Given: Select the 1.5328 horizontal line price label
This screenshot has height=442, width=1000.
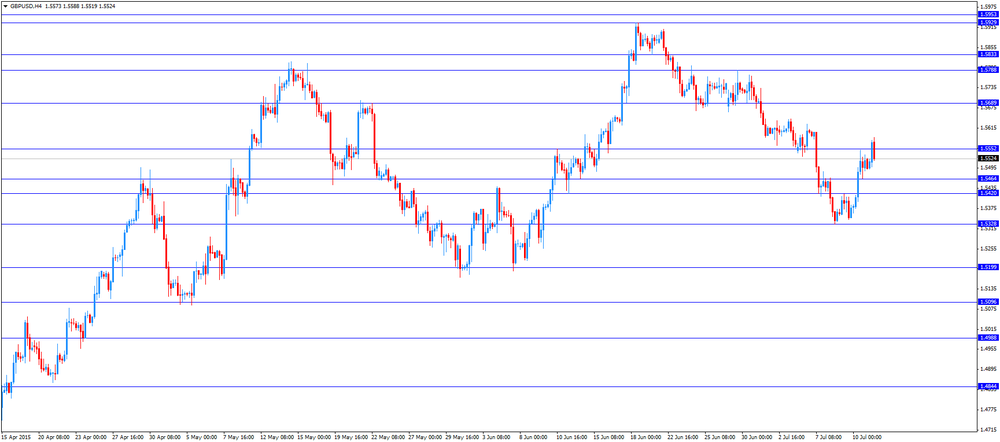Looking at the screenshot, I should coord(988,224).
